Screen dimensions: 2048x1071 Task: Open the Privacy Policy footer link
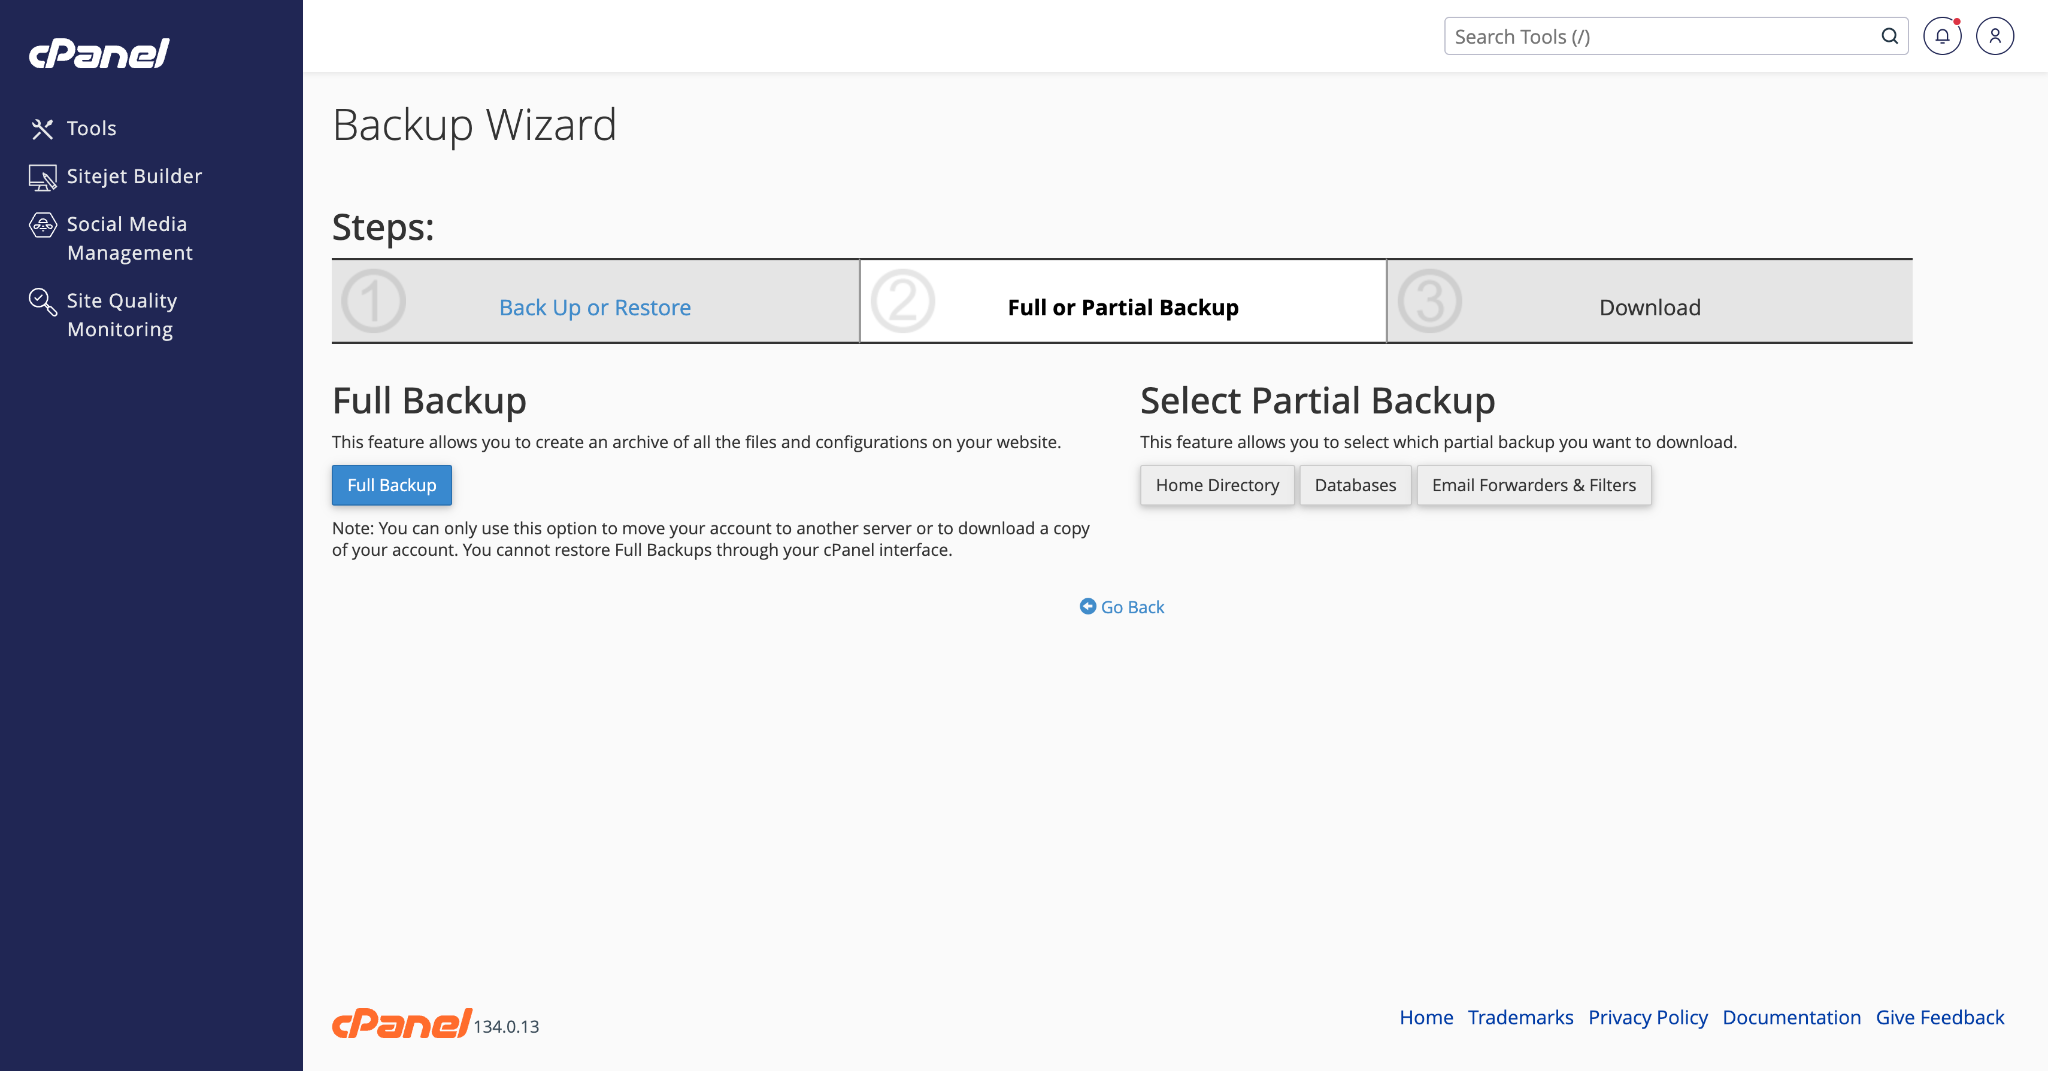tap(1647, 1017)
